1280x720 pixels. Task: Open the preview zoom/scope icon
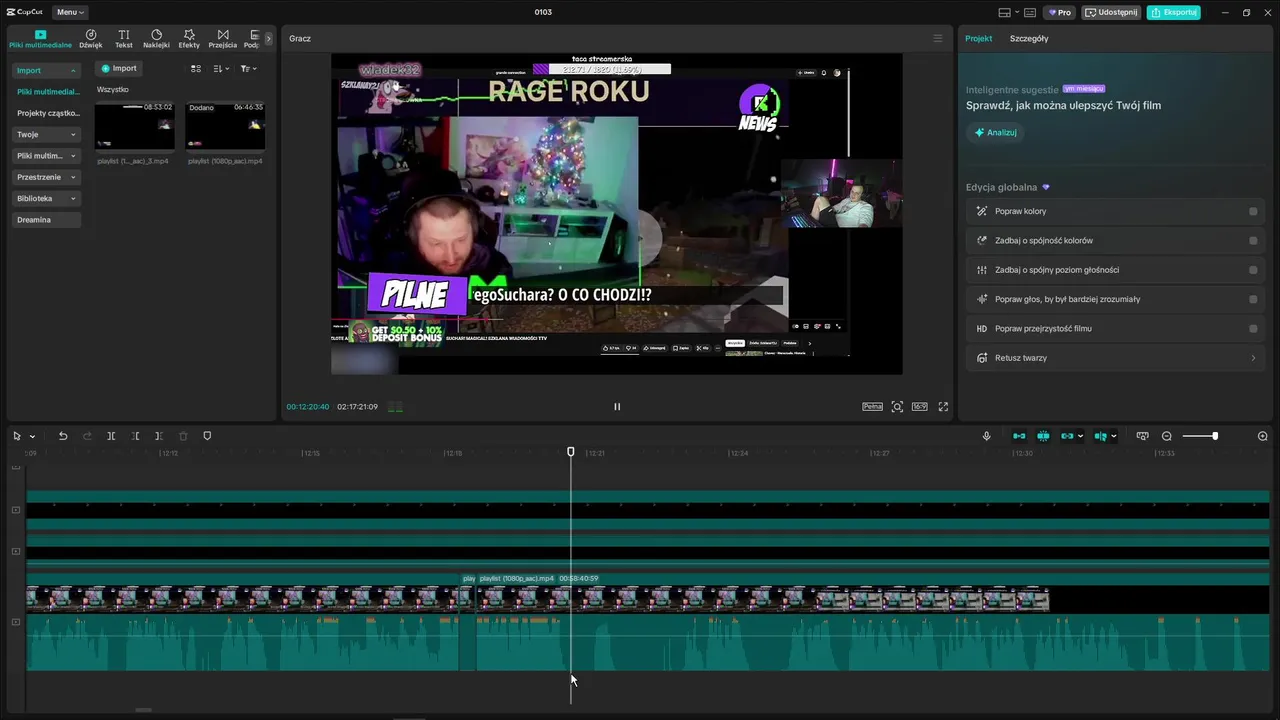[897, 407]
